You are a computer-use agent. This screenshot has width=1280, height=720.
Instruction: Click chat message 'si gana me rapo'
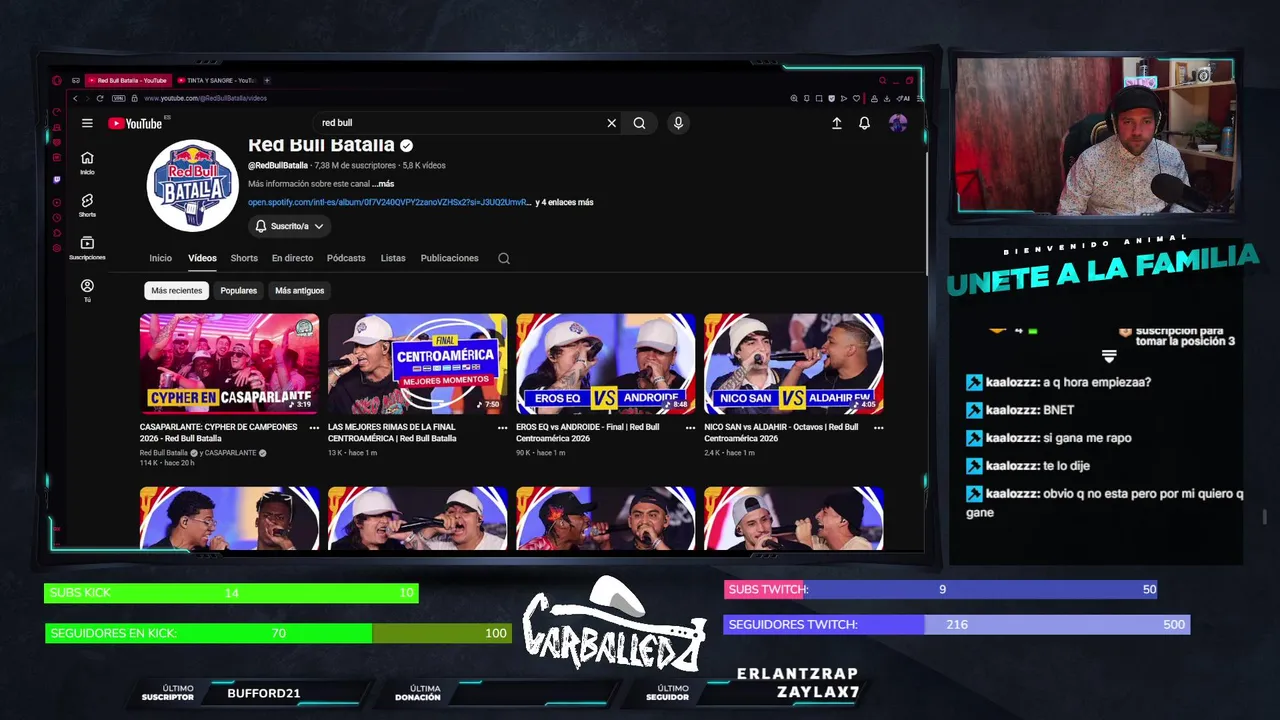pyautogui.click(x=1087, y=438)
